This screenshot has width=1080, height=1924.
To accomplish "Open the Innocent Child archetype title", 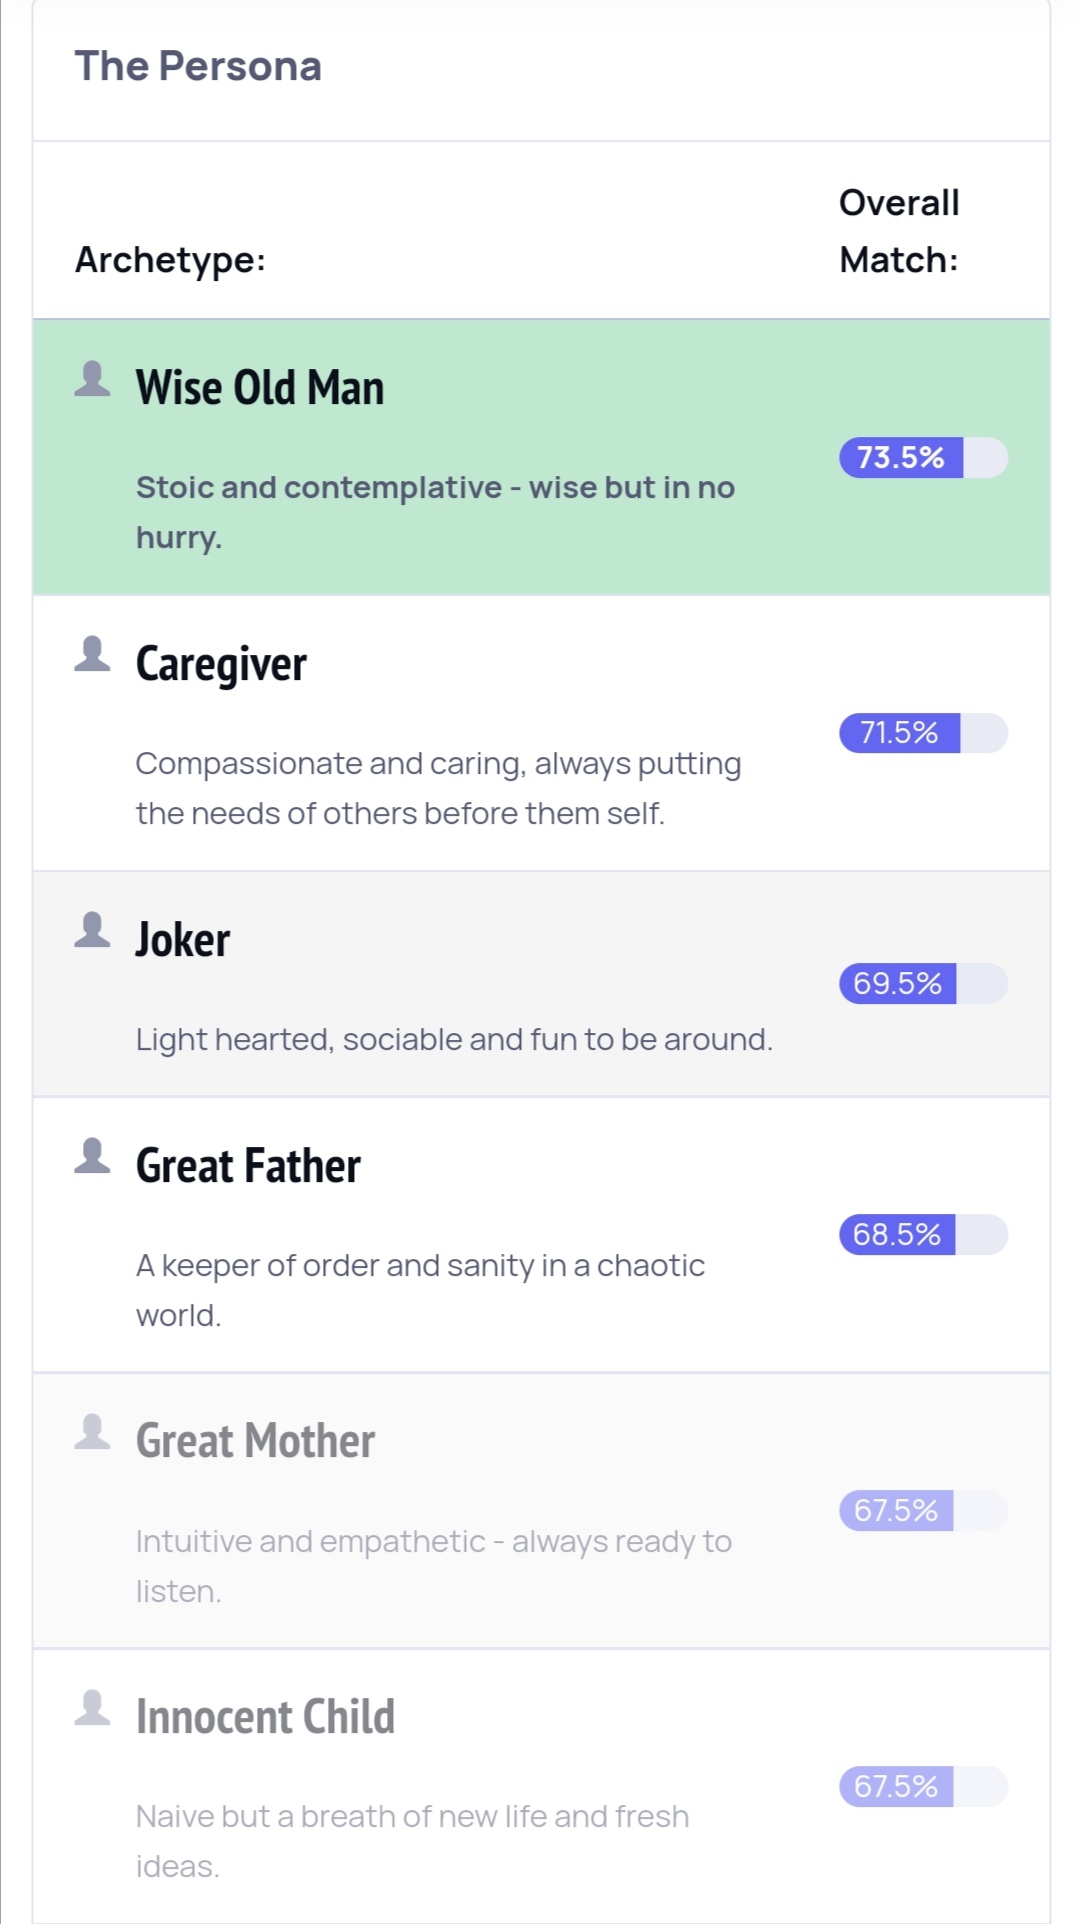I will coord(265,1717).
